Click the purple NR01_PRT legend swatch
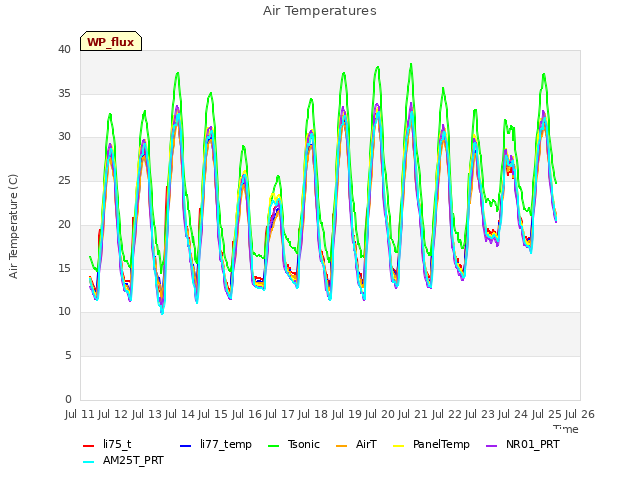This screenshot has height=480, width=640. 492,445
